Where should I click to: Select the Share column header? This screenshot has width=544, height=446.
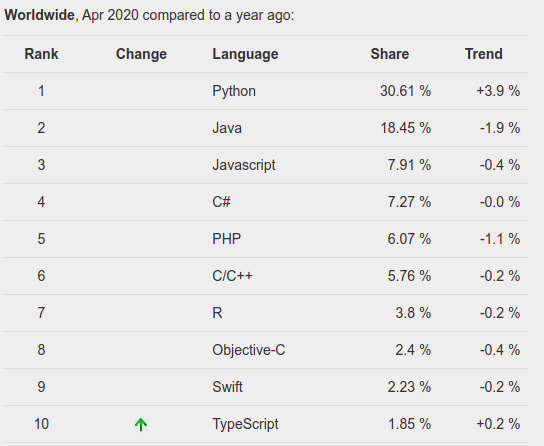390,54
